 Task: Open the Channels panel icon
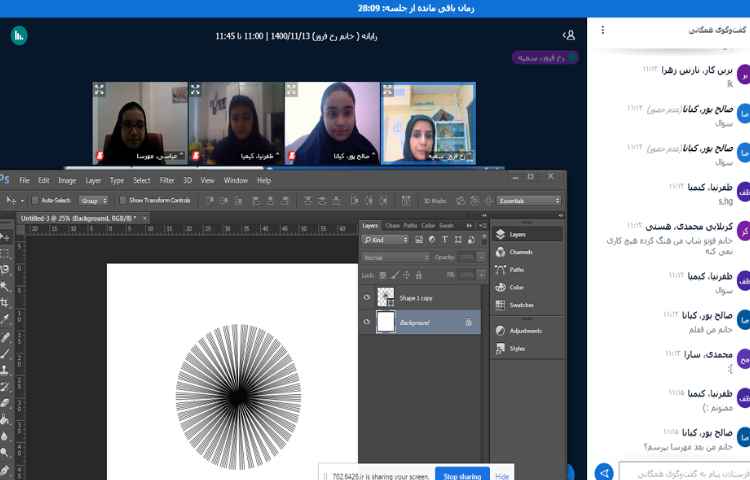coord(517,251)
